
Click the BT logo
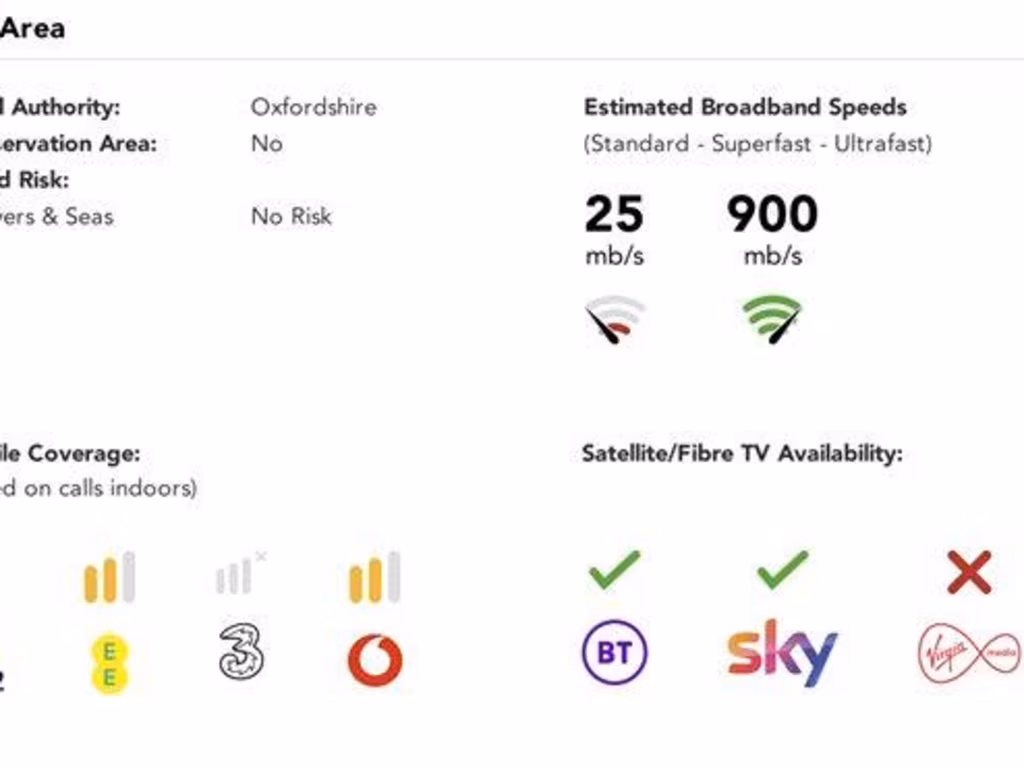(615, 652)
